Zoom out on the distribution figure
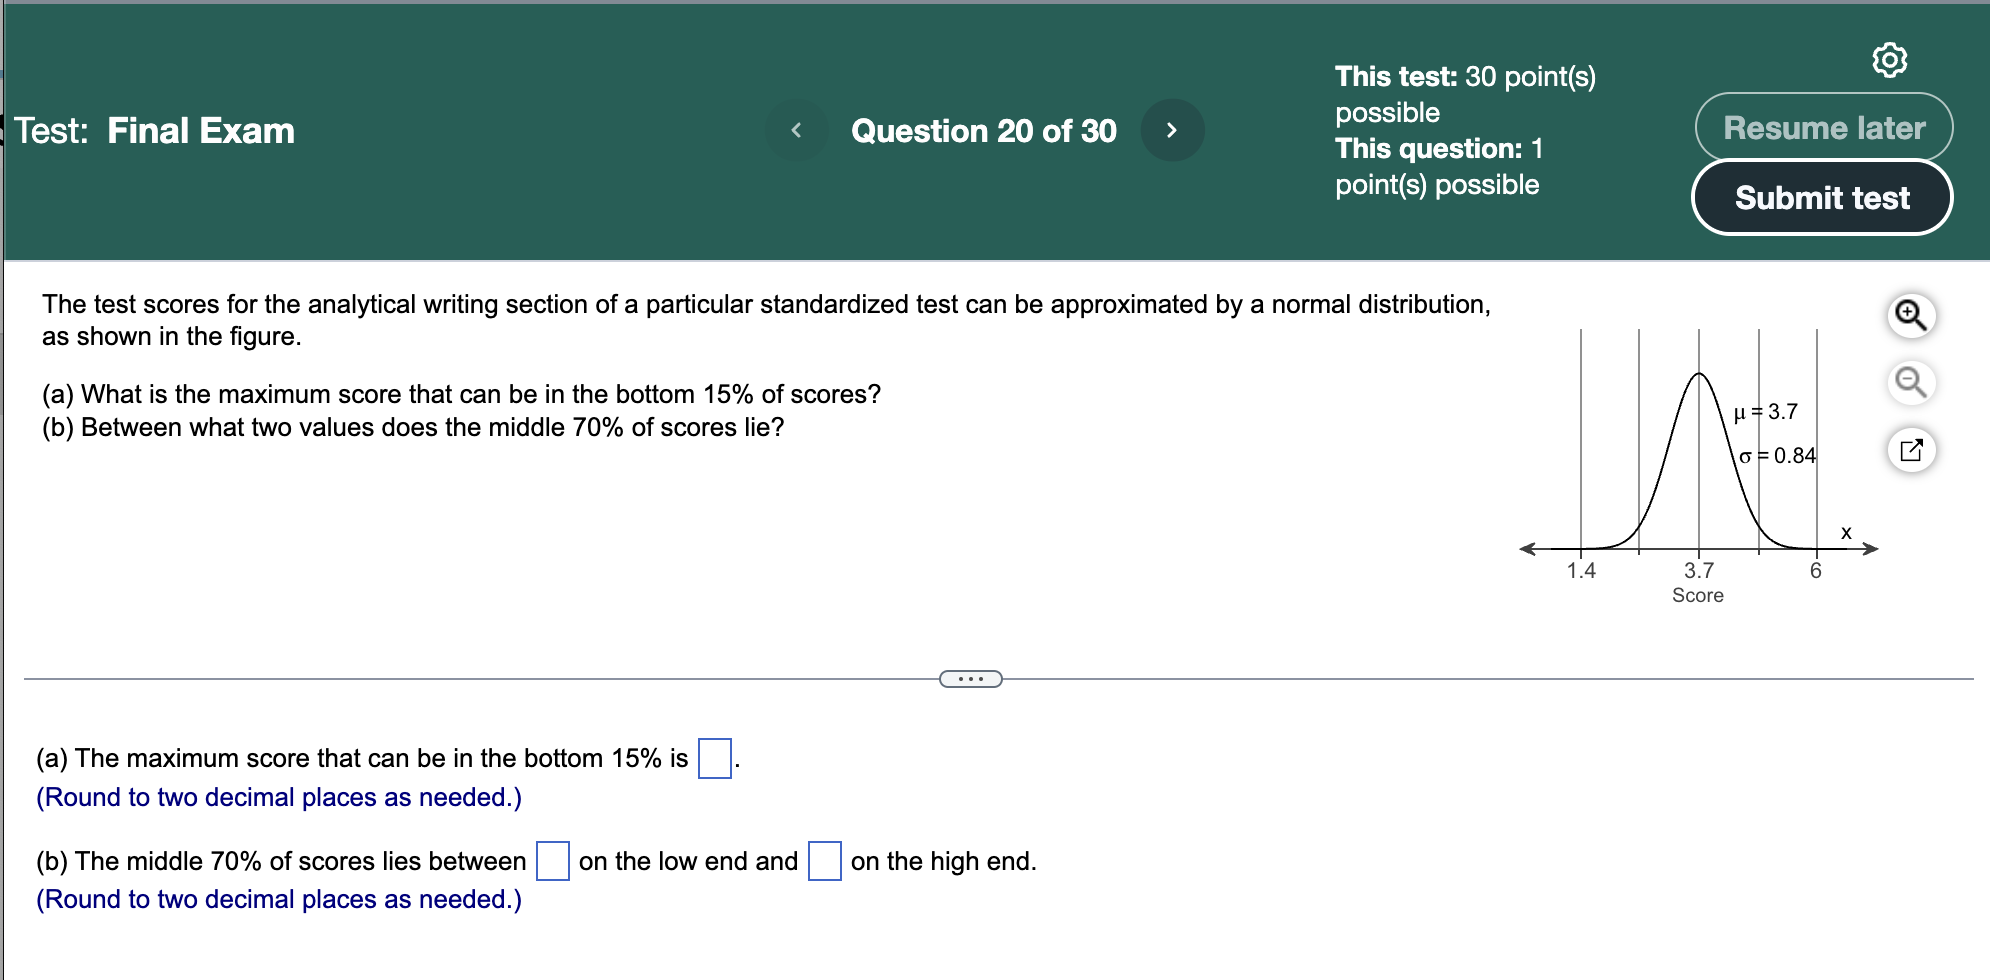This screenshot has width=1990, height=980. (x=1911, y=381)
